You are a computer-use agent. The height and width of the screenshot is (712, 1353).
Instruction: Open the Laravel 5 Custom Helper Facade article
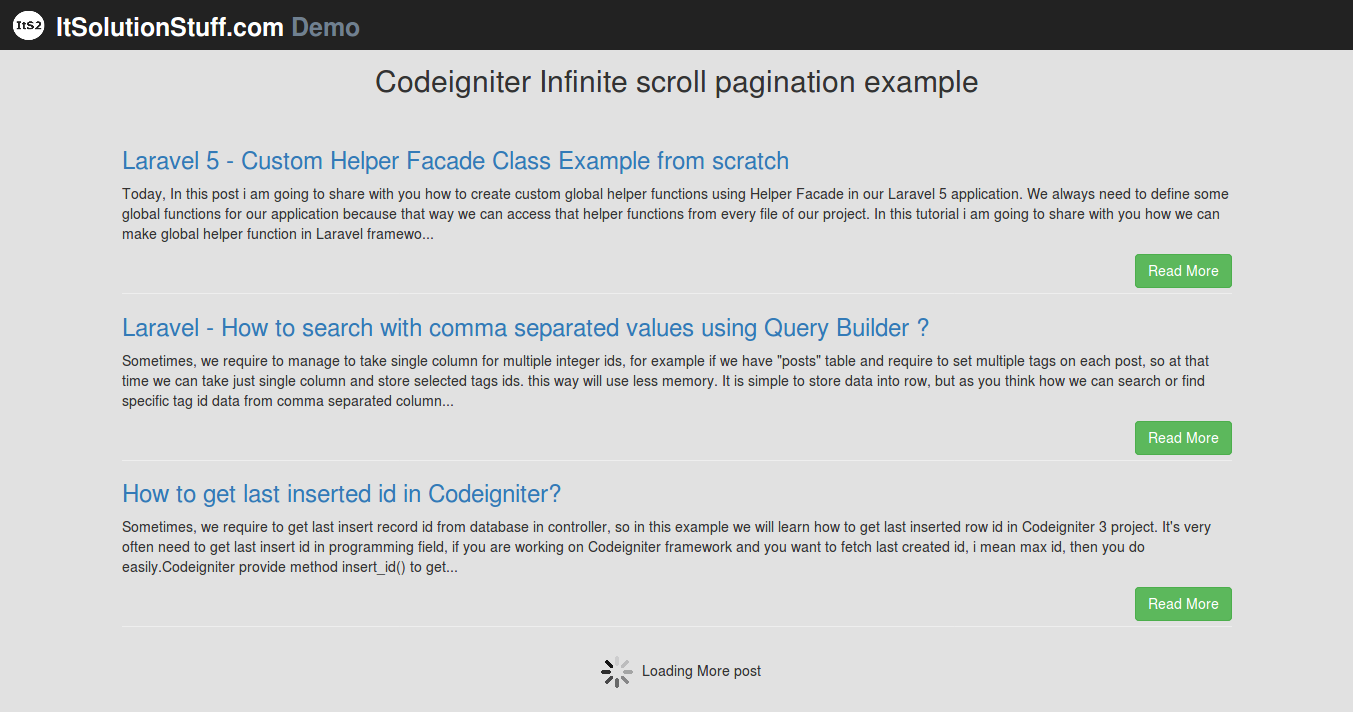point(455,160)
